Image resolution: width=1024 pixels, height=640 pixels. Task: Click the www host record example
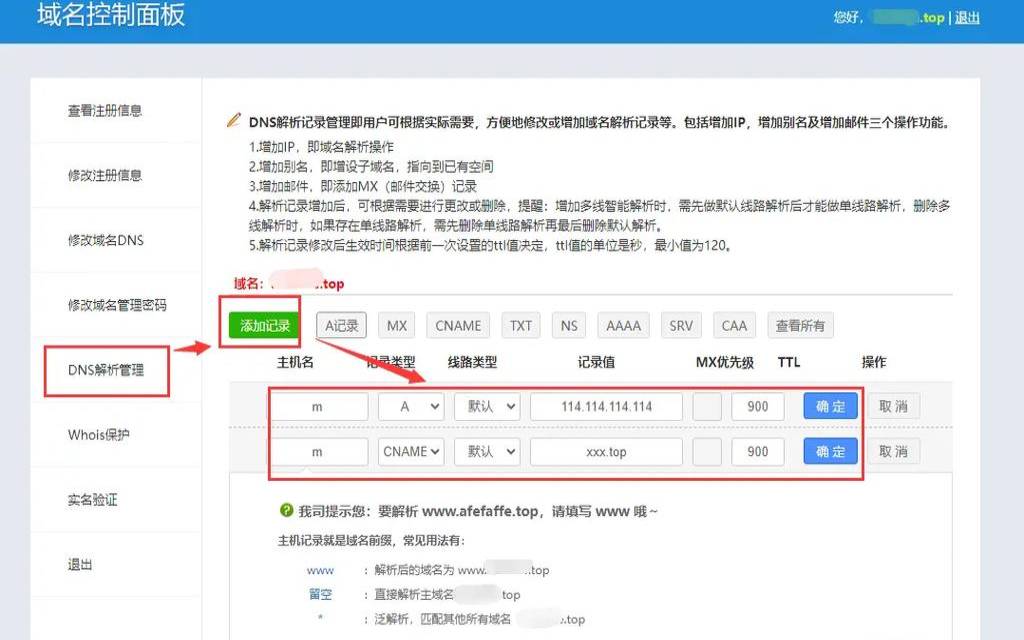click(320, 570)
